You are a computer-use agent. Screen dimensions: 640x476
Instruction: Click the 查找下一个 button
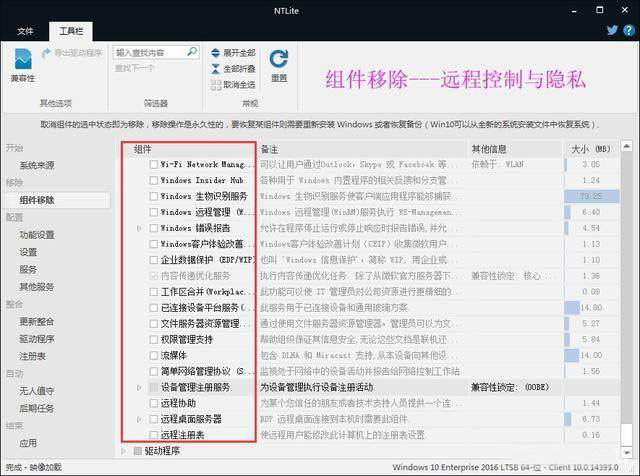pyautogui.click(x=135, y=68)
